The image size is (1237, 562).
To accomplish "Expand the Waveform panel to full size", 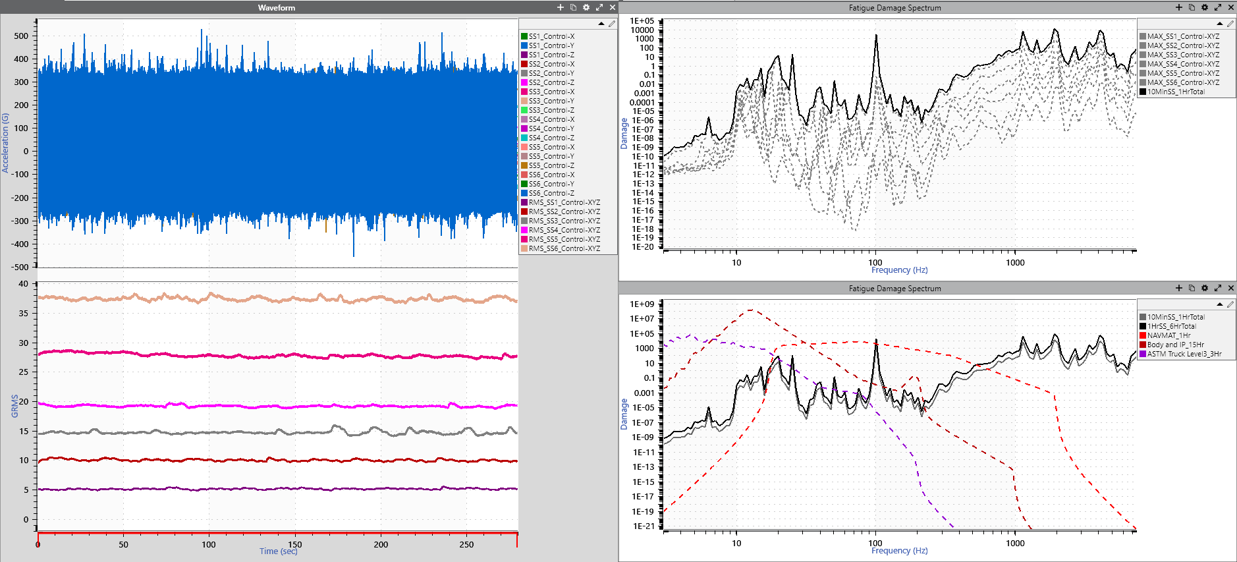I will click(x=599, y=7).
